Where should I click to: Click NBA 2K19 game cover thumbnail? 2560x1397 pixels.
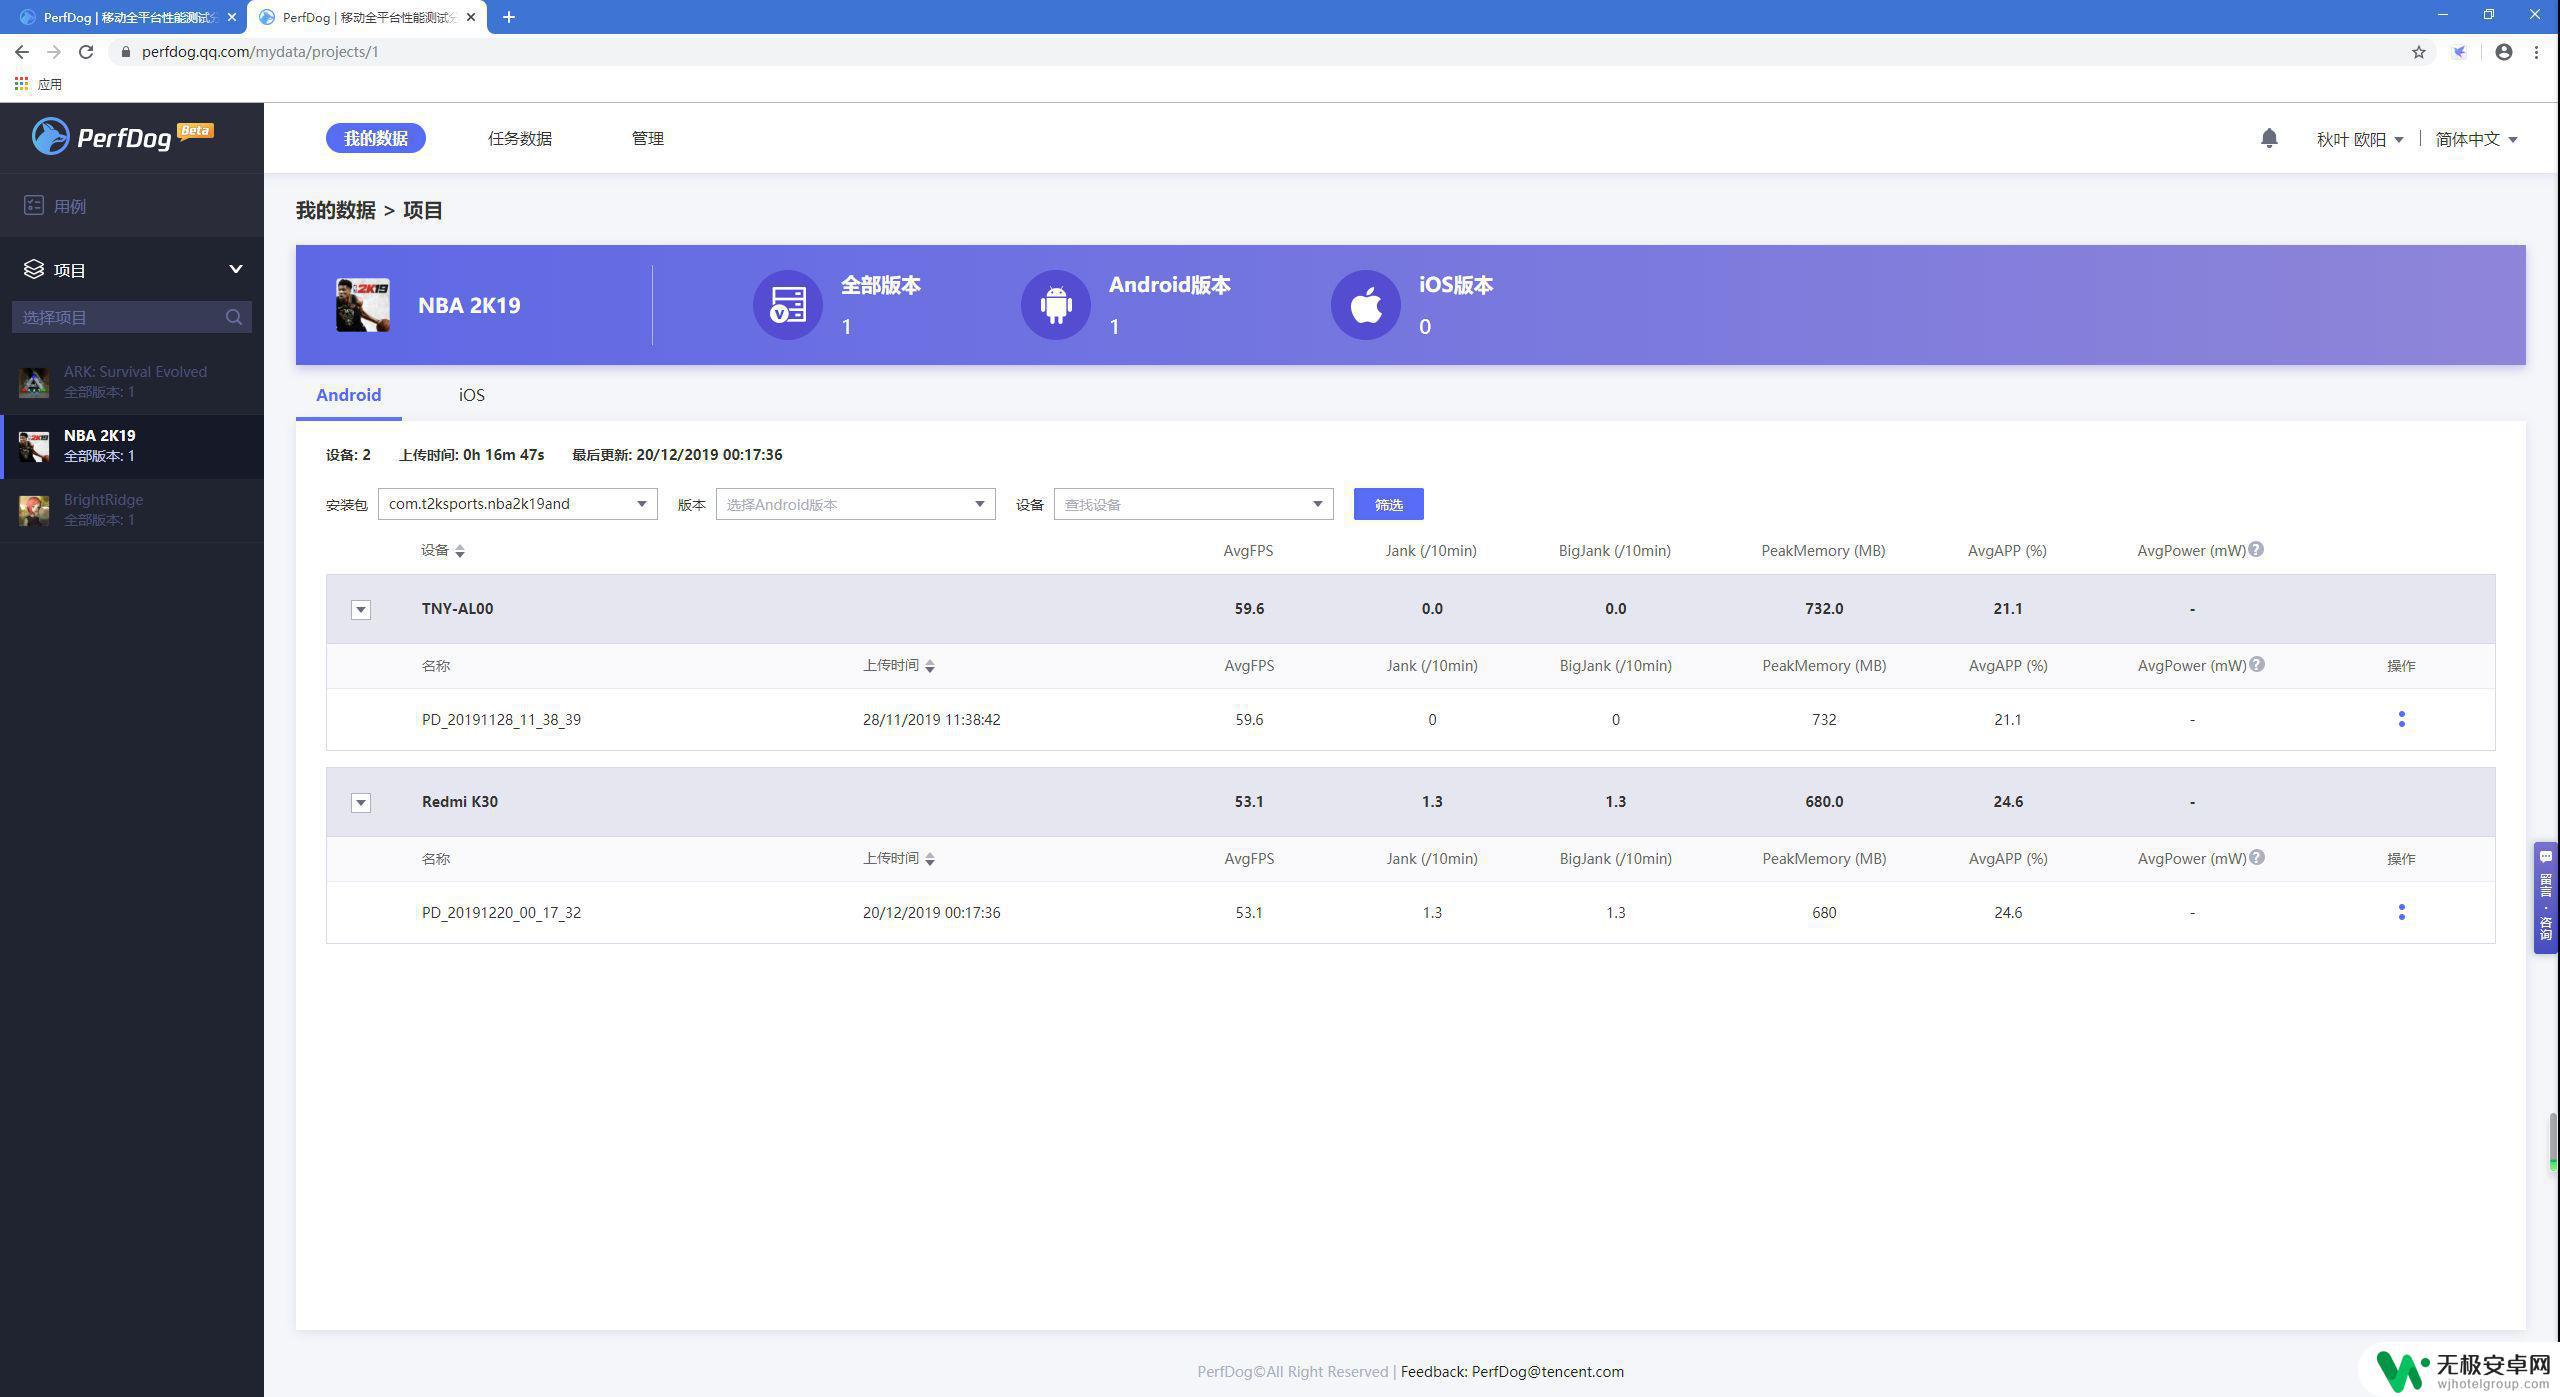pos(363,305)
